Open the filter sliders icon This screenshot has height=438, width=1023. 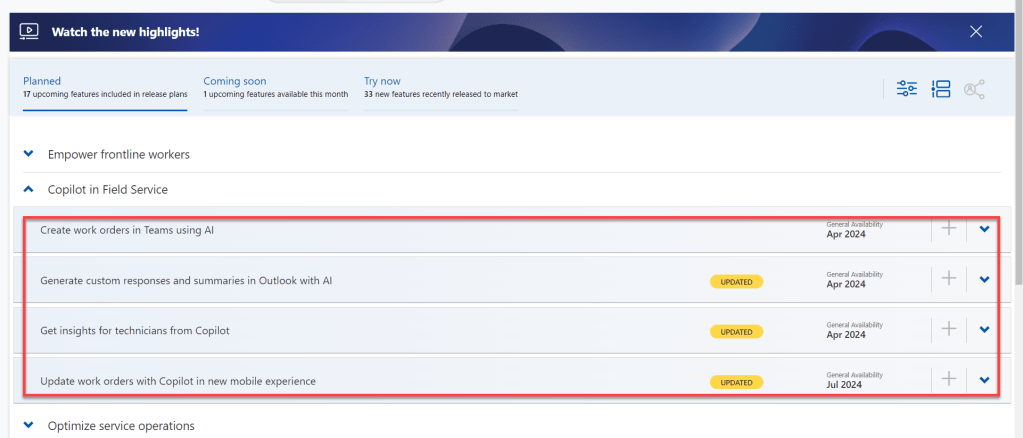907,89
